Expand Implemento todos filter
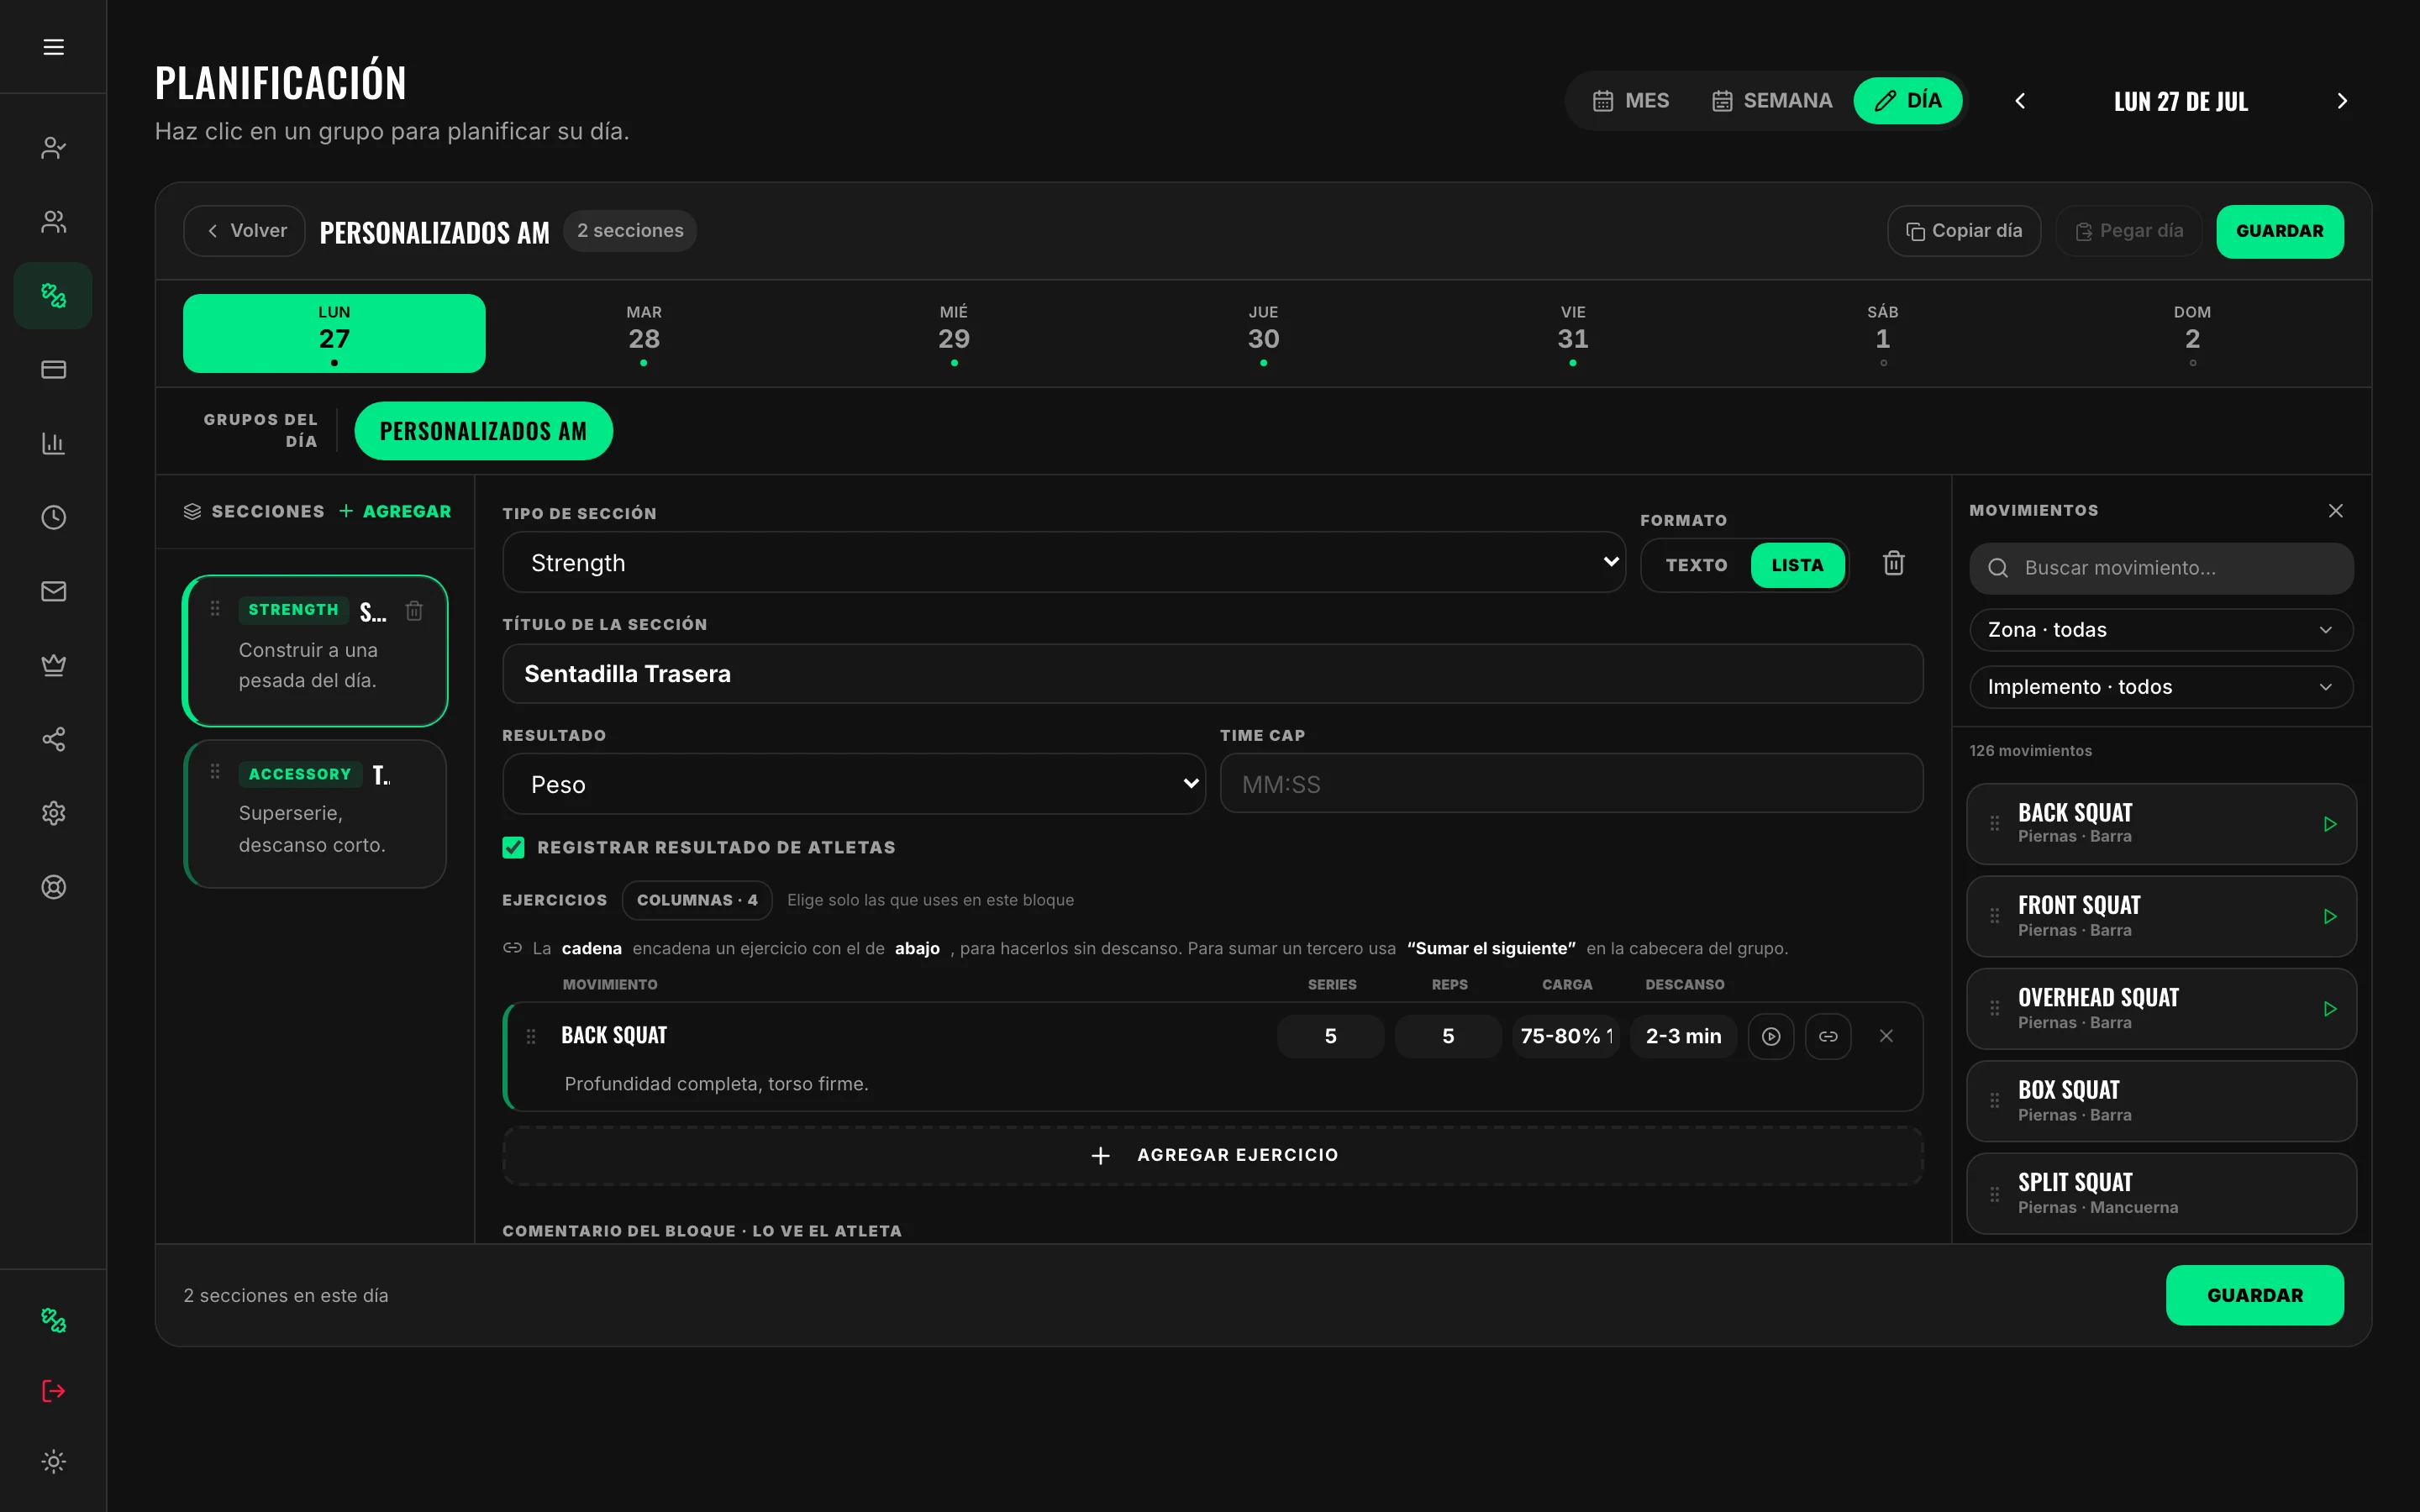The width and height of the screenshot is (2420, 1512). (2160, 687)
